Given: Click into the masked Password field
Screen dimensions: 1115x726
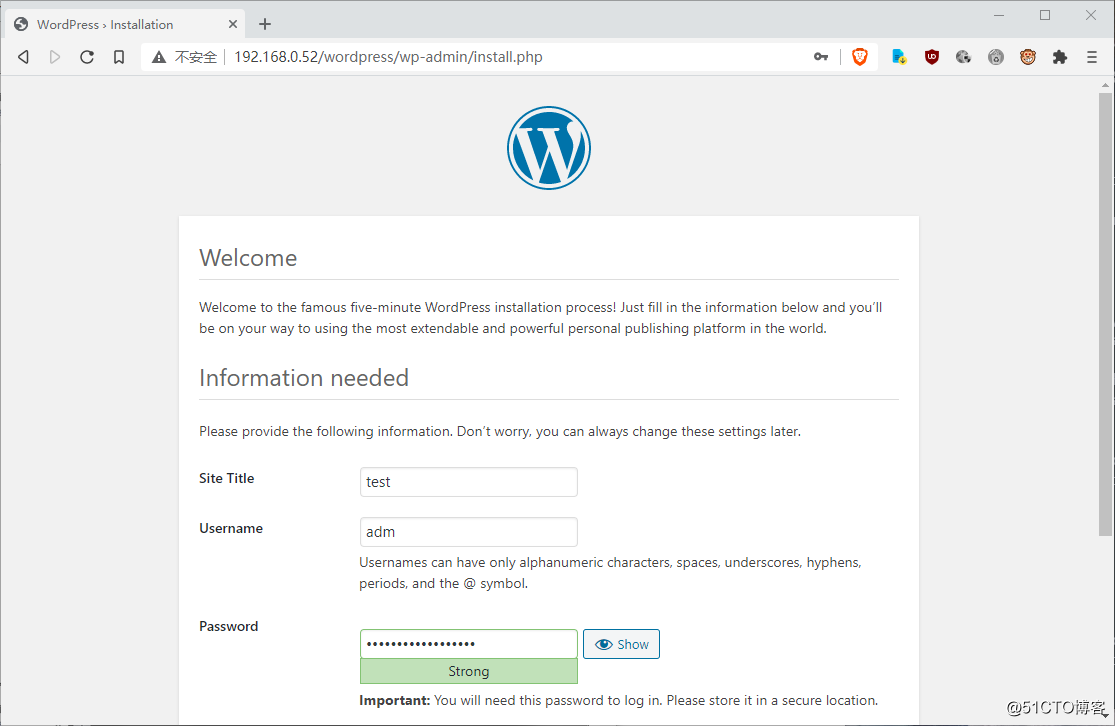Looking at the screenshot, I should 469,644.
